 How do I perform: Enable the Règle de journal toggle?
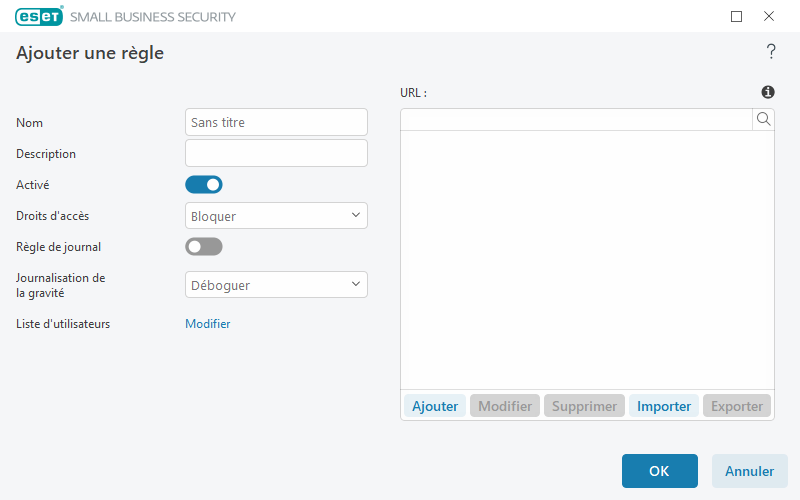(x=204, y=247)
